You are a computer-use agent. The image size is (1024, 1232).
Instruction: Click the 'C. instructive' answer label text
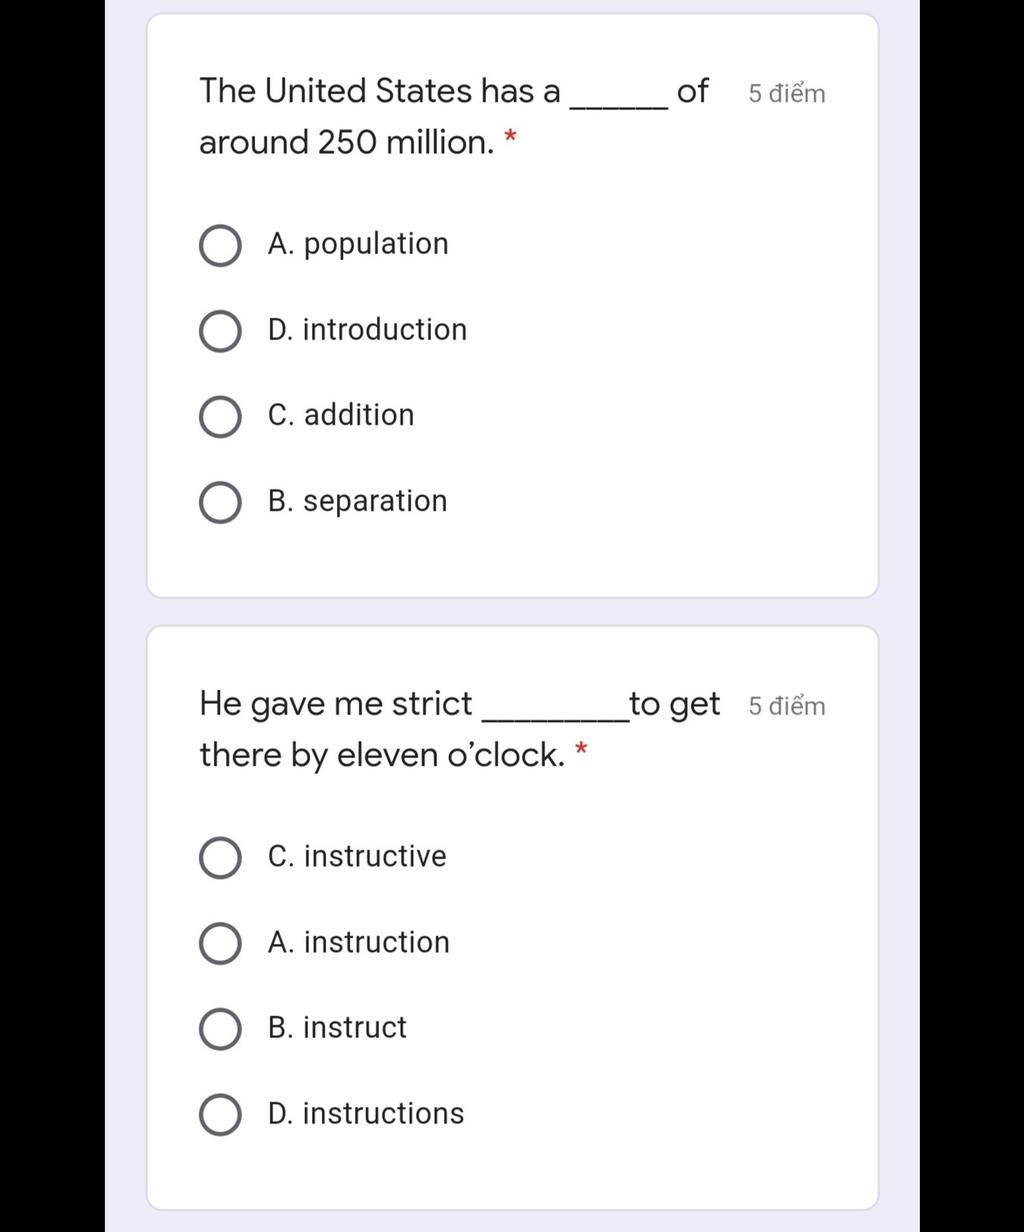click(x=357, y=856)
